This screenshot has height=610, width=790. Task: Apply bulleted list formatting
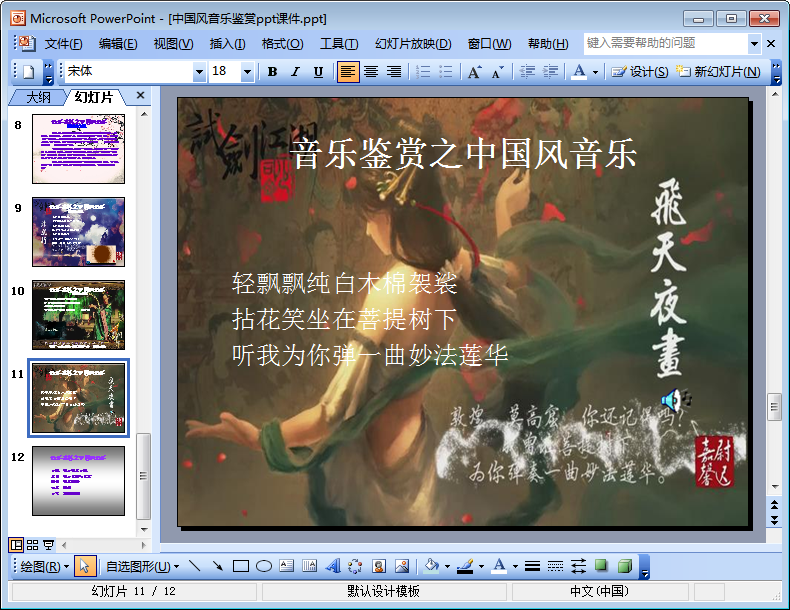point(446,72)
